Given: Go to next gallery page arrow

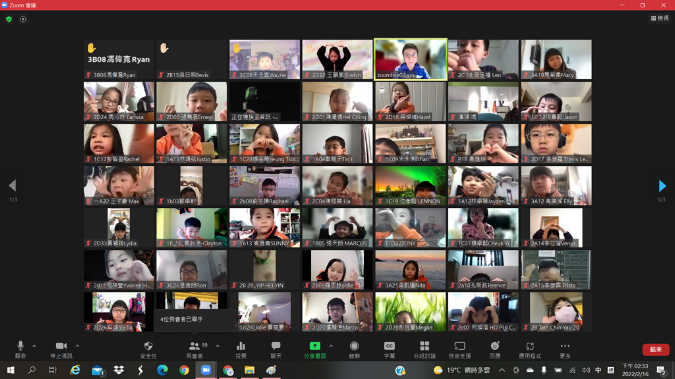Looking at the screenshot, I should (x=662, y=186).
